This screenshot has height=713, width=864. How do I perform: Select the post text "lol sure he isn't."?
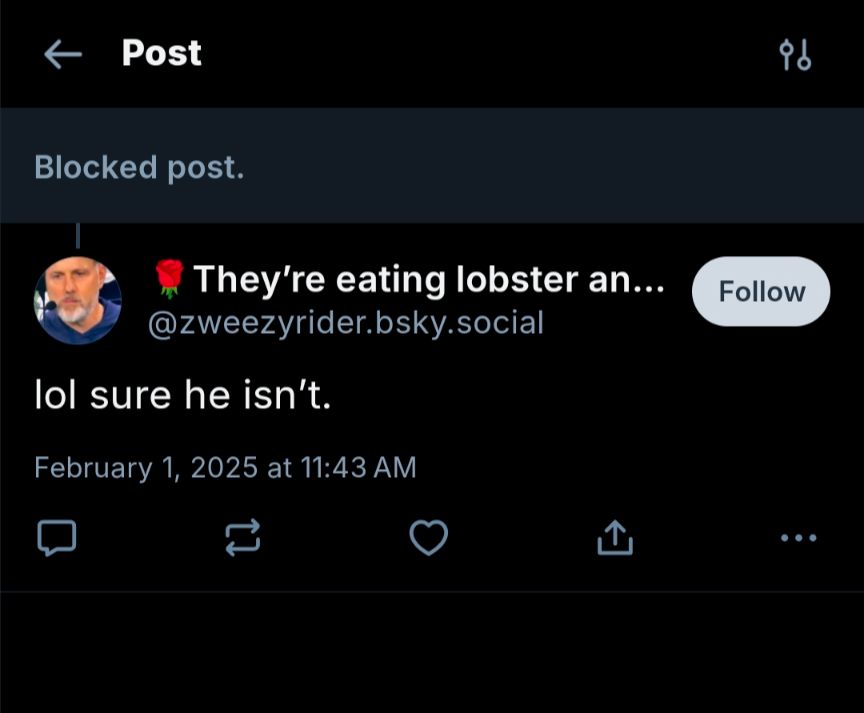point(182,398)
